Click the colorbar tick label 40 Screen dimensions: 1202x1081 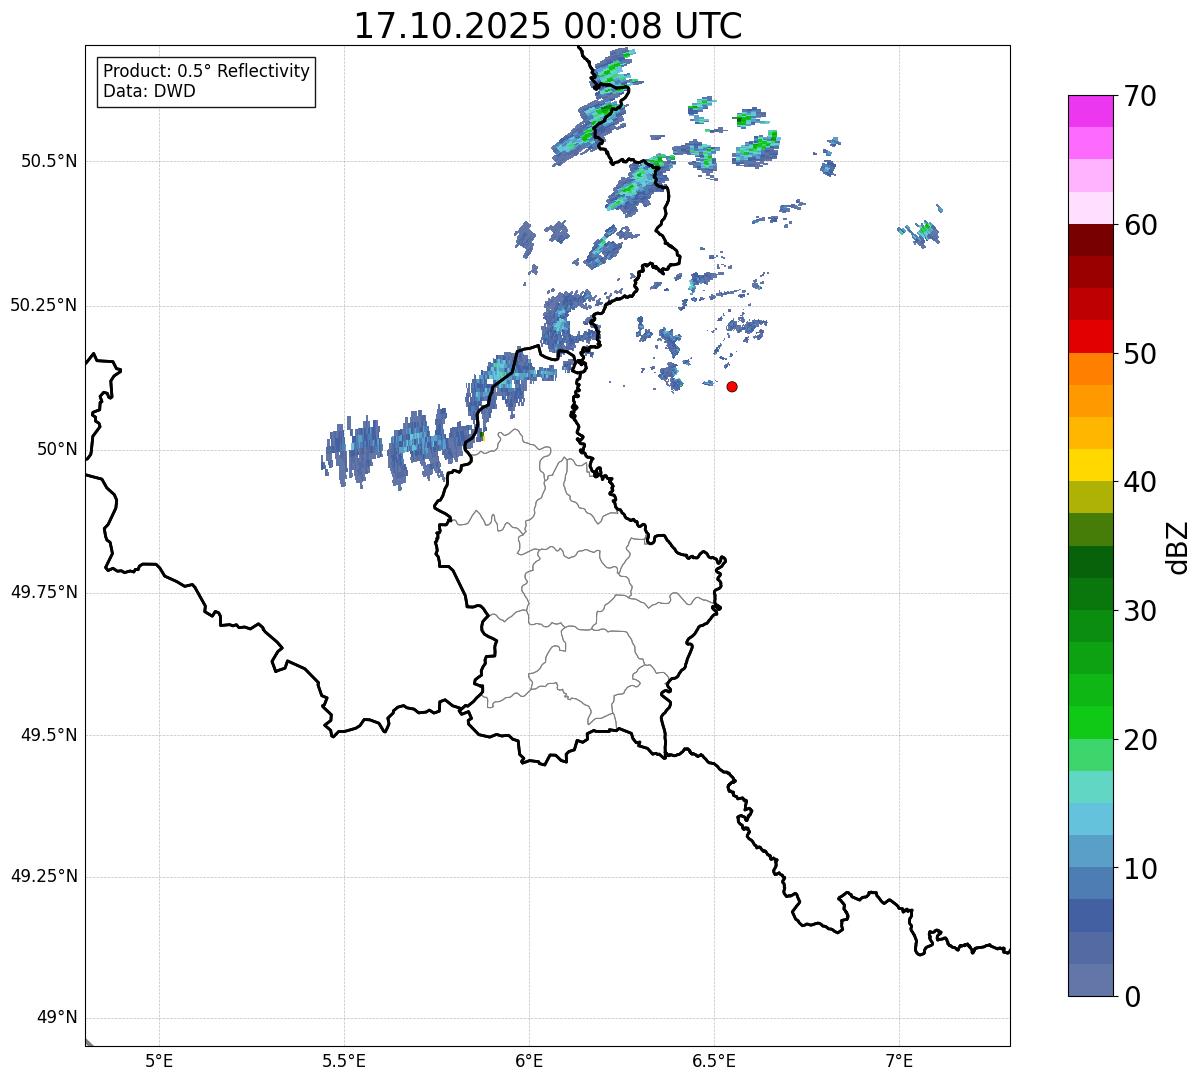(x=1141, y=483)
